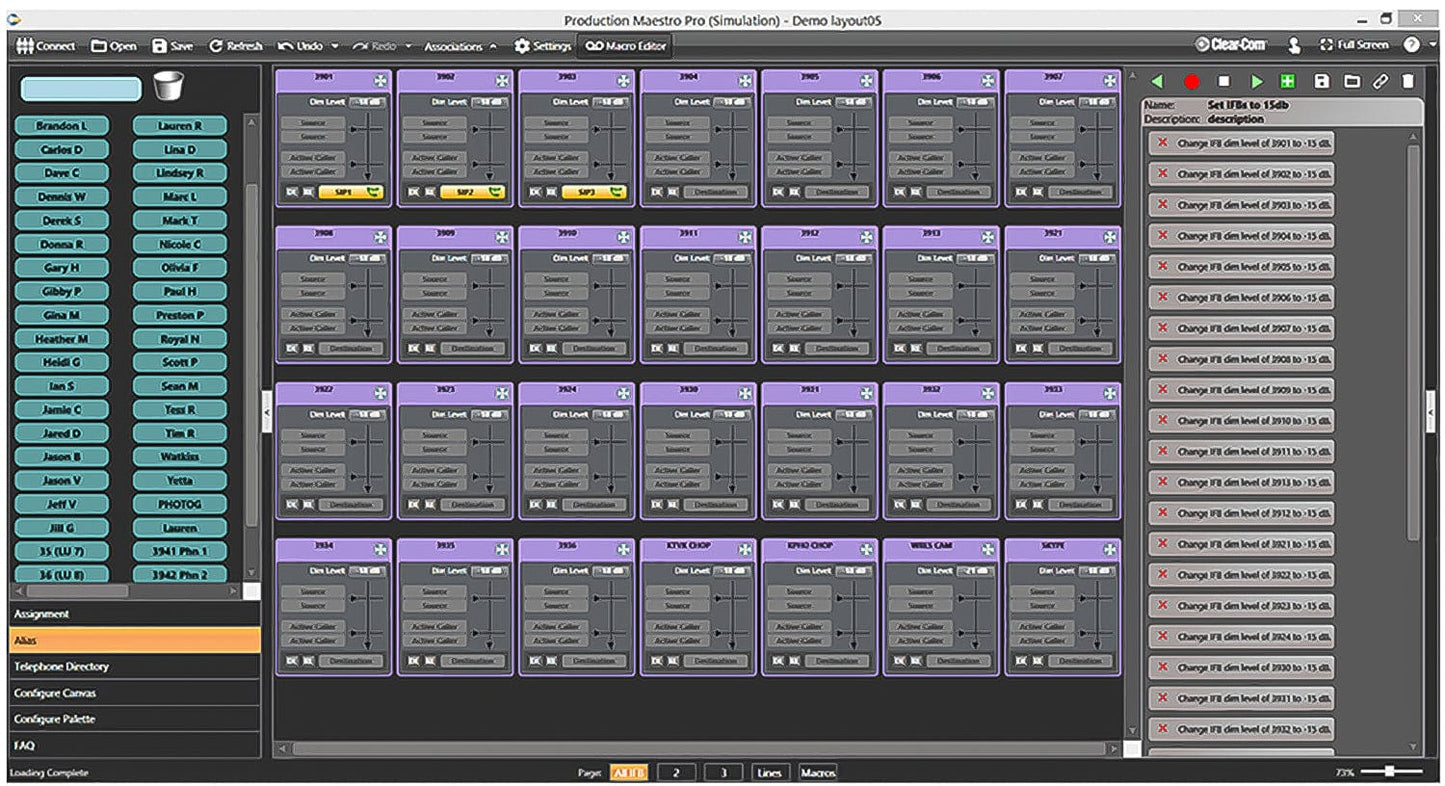Image resolution: width=1445 pixels, height=786 pixels.
Task: Collapse the macro editor with right-edge arrow
Action: 1431,410
